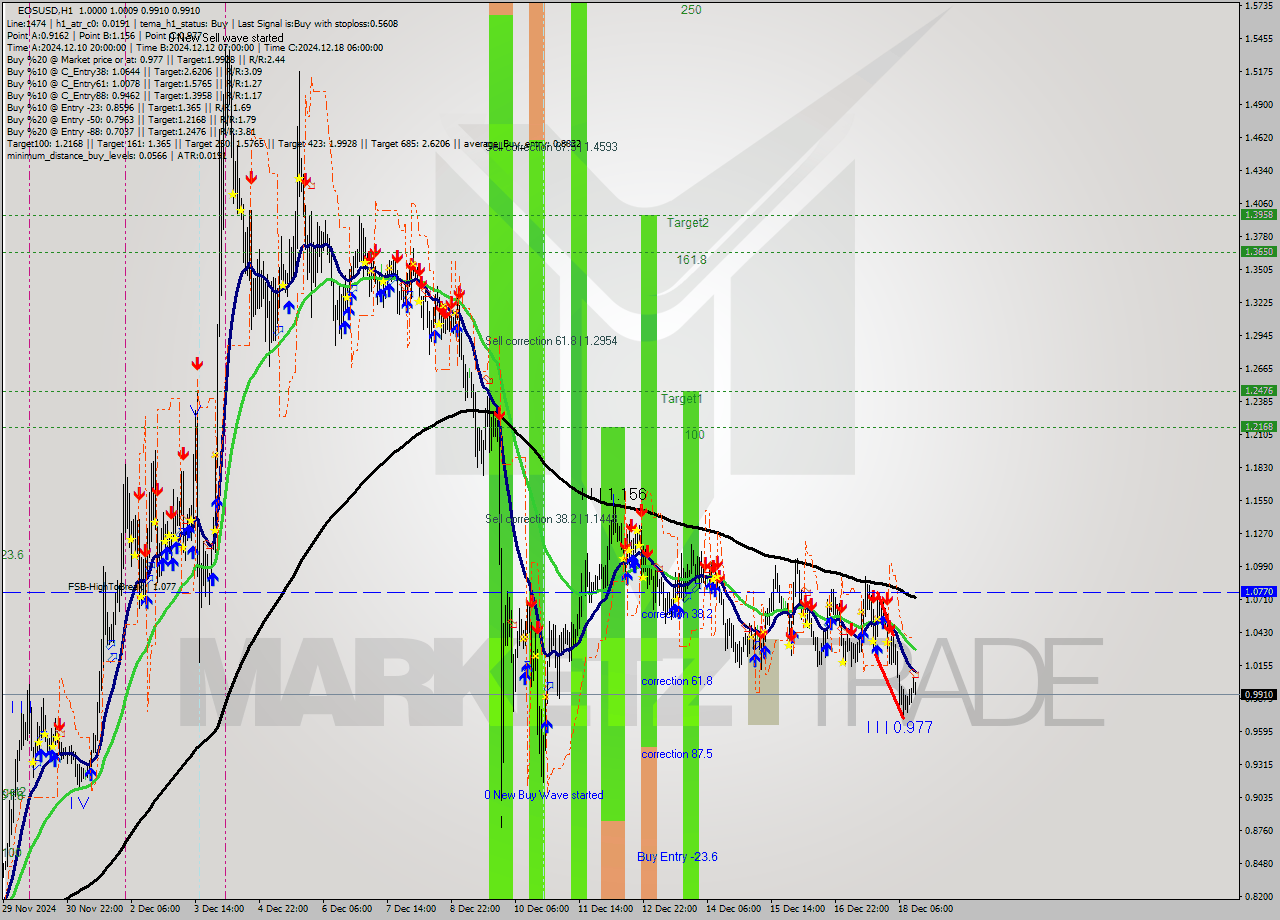Click the '14 Dec 06:00' time axis label
This screenshot has height=920, width=1280.
tap(733, 909)
